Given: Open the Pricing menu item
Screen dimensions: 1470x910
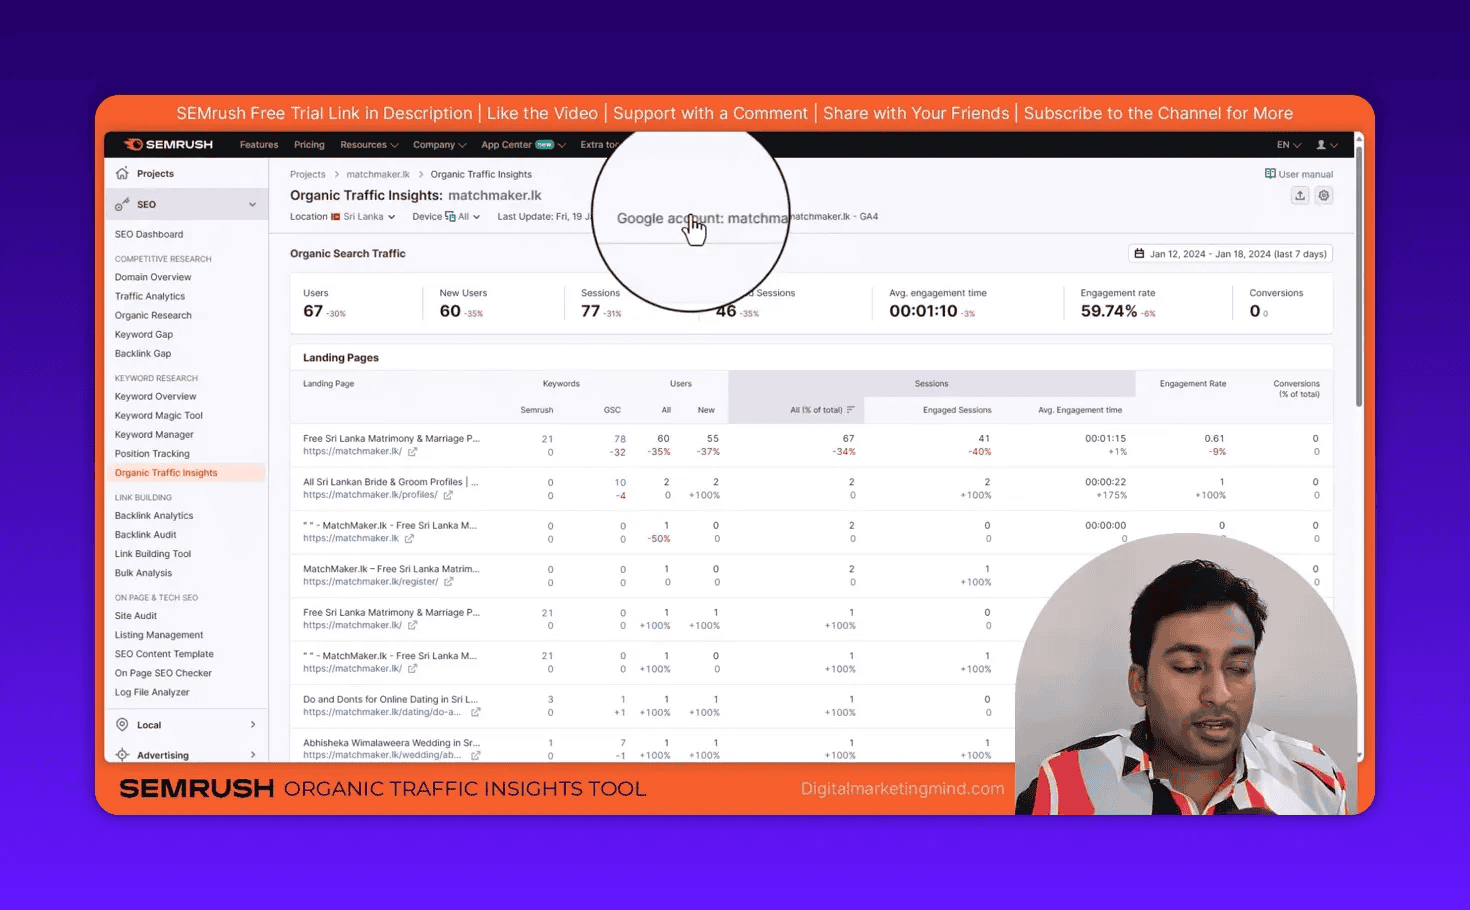Looking at the screenshot, I should point(309,143).
